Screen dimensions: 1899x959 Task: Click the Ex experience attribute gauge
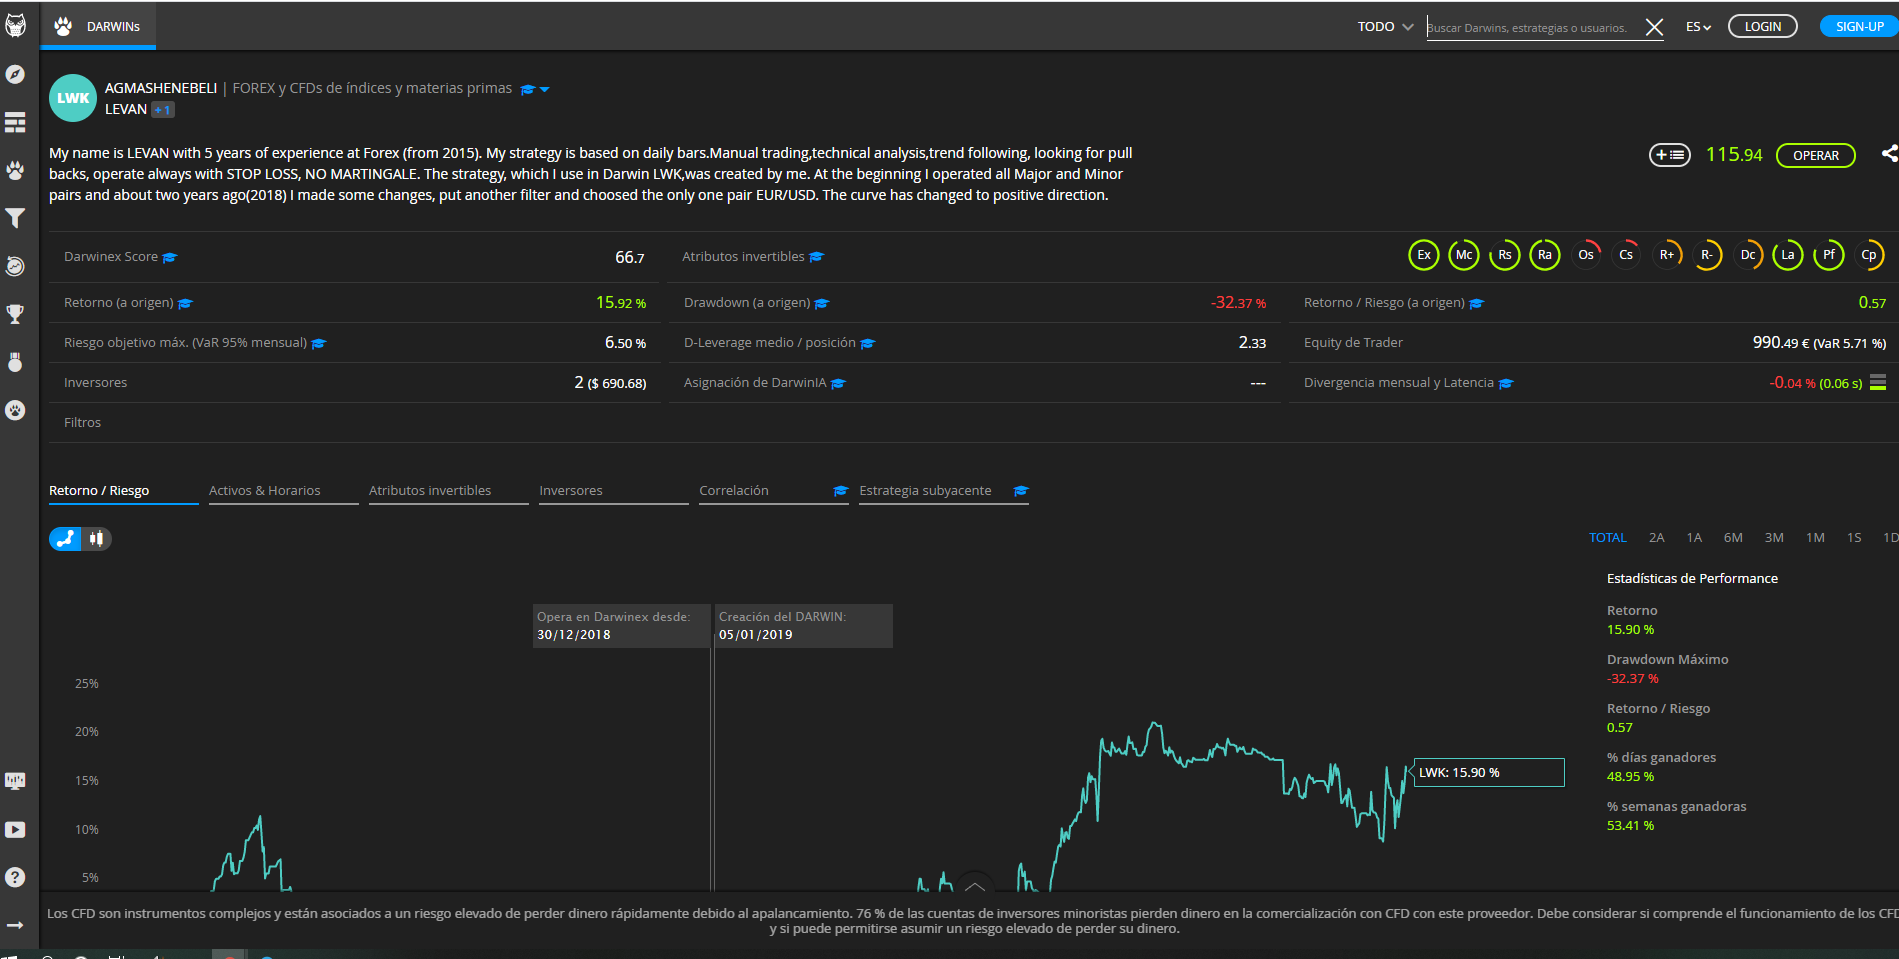pos(1424,255)
